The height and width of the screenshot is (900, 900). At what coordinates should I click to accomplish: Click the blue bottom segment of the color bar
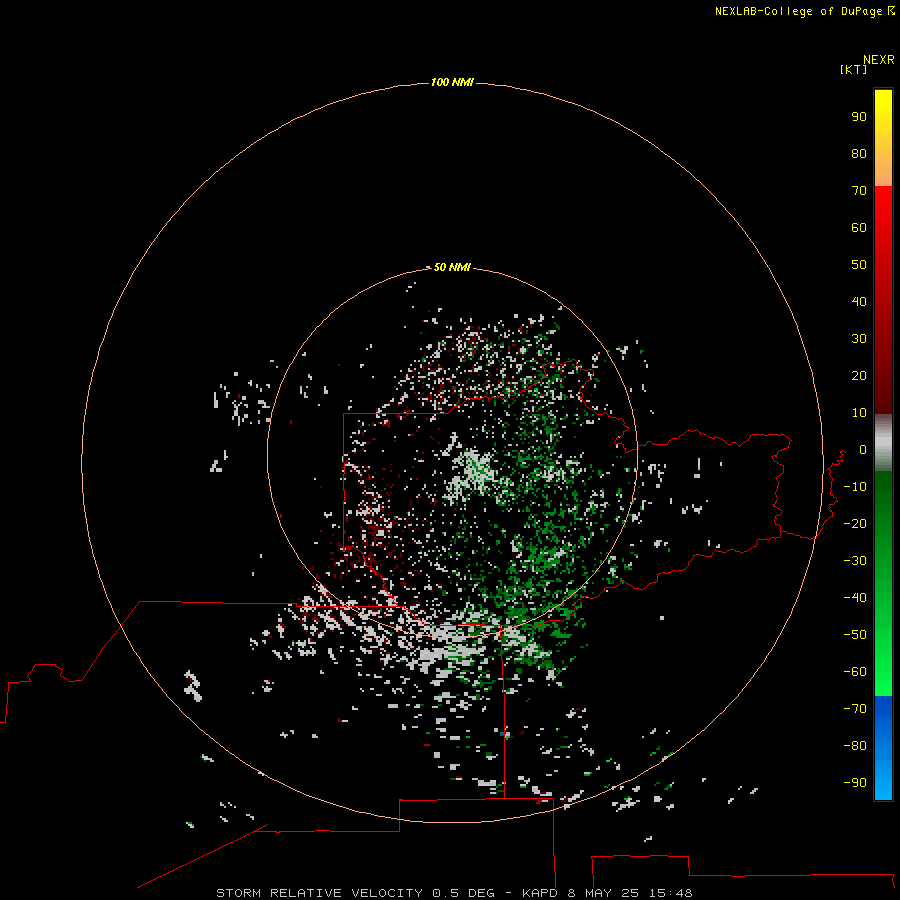click(883, 748)
